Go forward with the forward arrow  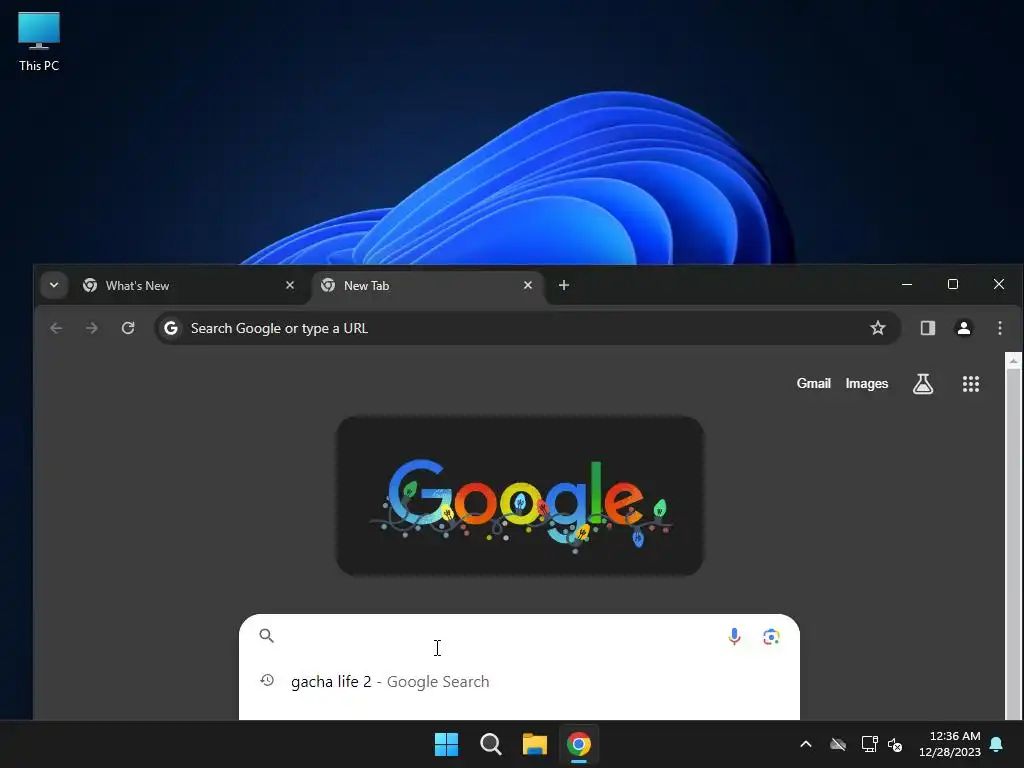[x=92, y=328]
